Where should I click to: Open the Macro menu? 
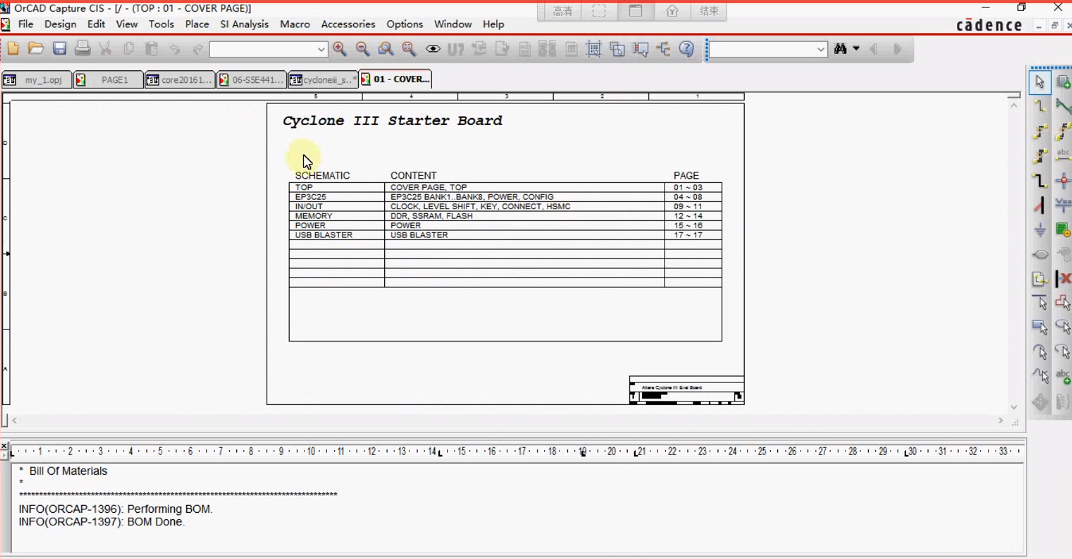tap(295, 24)
